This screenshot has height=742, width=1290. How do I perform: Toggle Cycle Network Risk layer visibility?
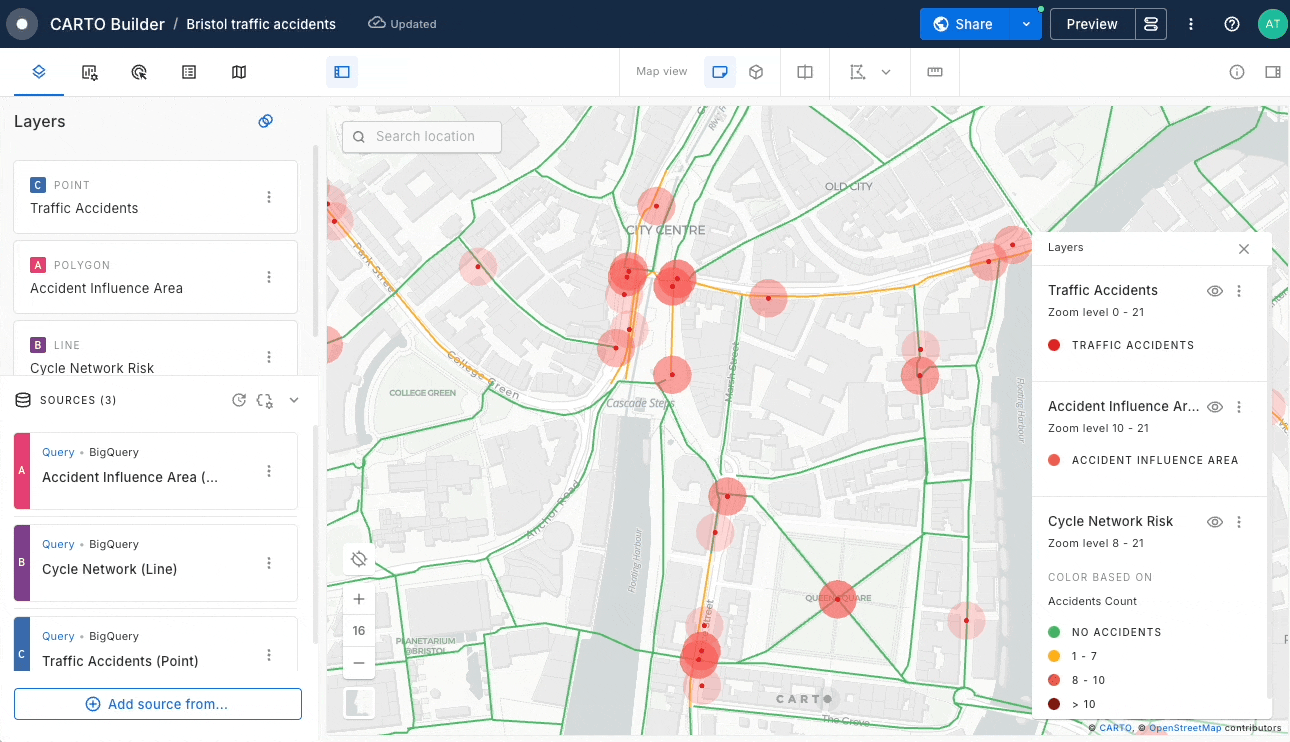[1215, 522]
